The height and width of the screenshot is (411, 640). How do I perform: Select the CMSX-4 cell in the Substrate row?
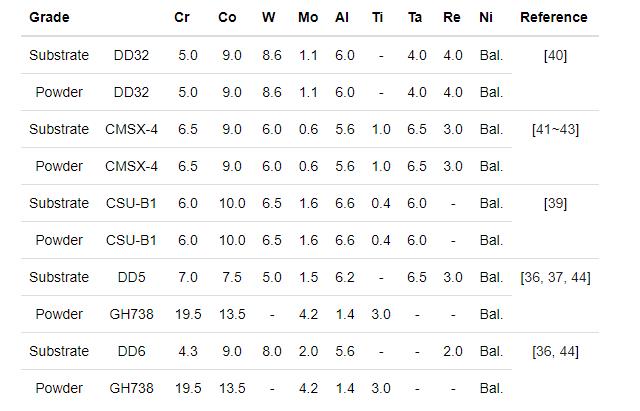click(132, 129)
